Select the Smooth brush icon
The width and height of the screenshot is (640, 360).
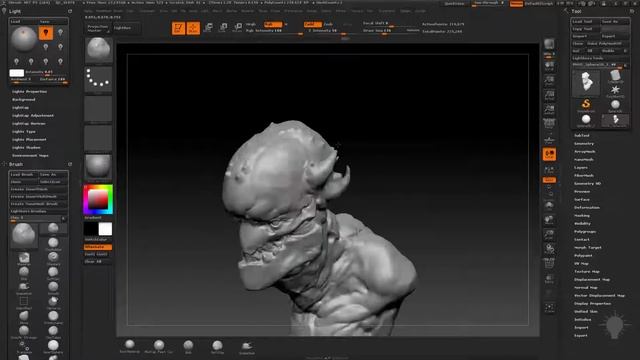[x=53, y=288]
